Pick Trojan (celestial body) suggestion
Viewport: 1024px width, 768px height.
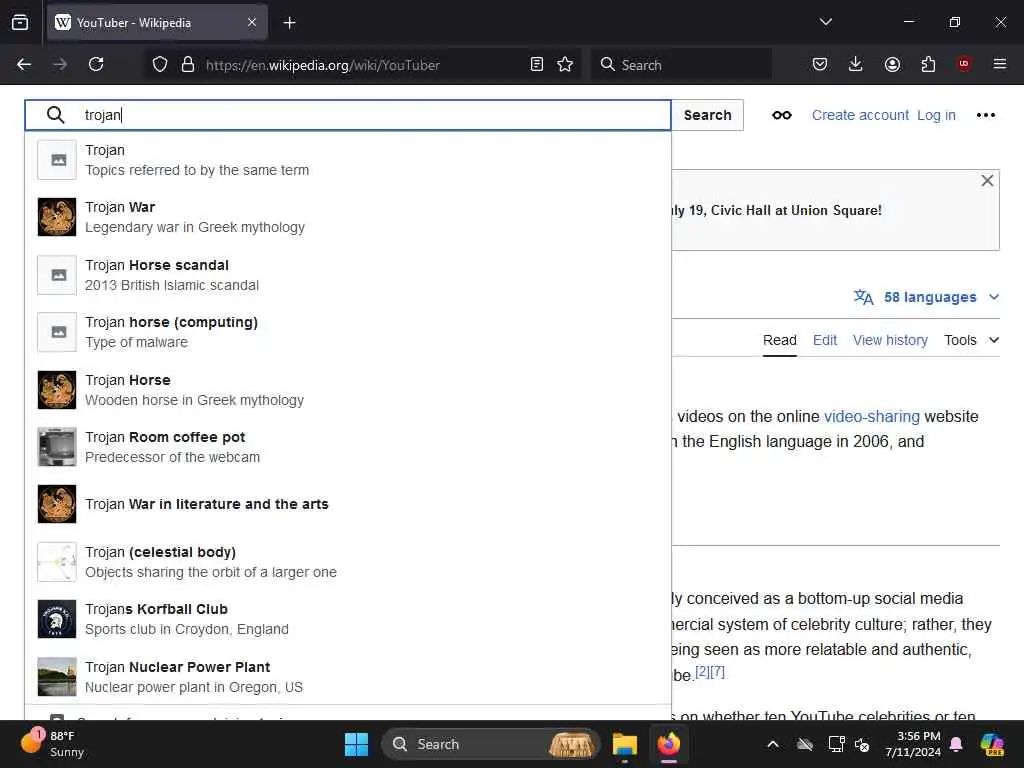click(x=347, y=562)
